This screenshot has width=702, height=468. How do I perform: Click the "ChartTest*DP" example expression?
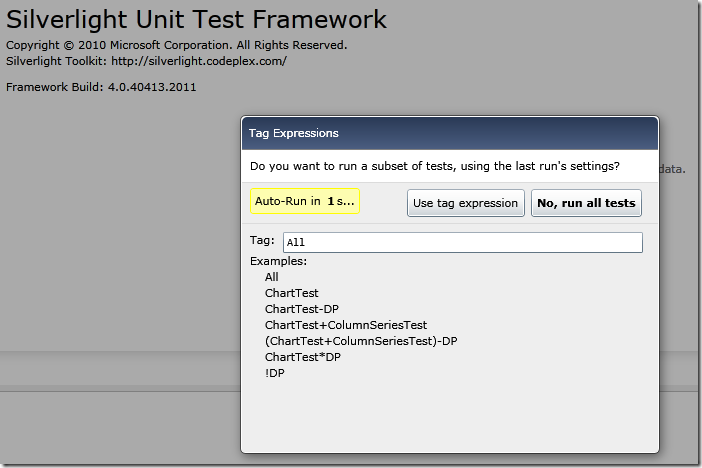[x=302, y=357]
